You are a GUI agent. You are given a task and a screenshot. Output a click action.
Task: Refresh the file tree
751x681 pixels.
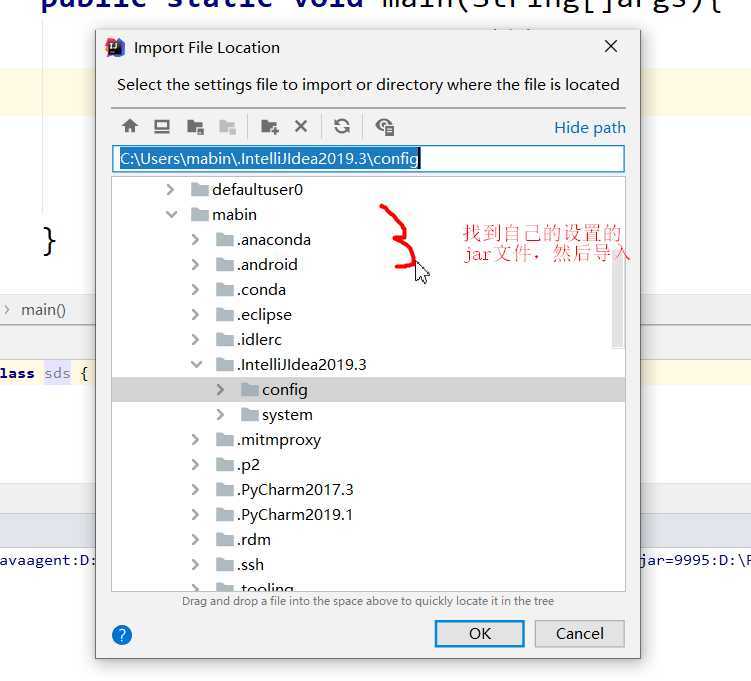(x=341, y=126)
